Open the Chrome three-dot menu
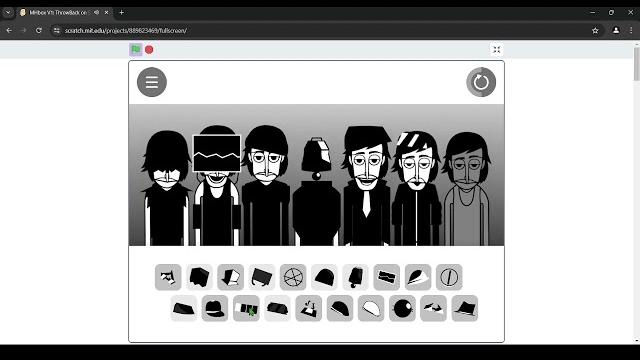The image size is (640, 360). point(631,31)
